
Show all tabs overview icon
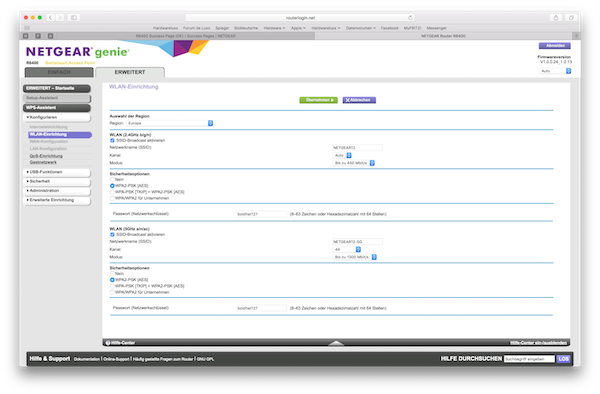[x=571, y=18]
